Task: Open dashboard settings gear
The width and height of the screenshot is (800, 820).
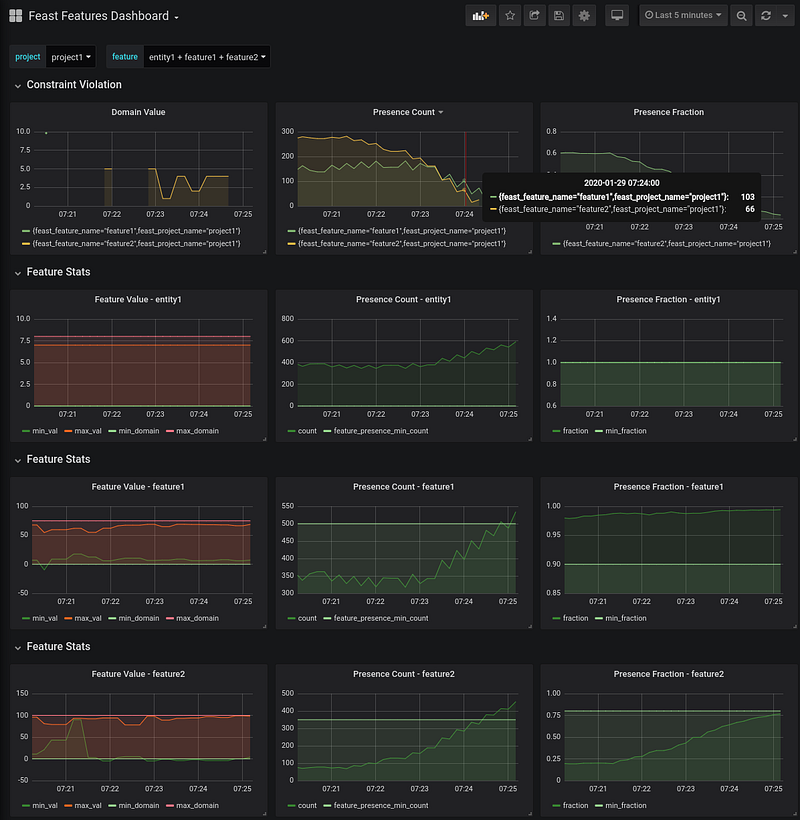Action: (x=584, y=16)
